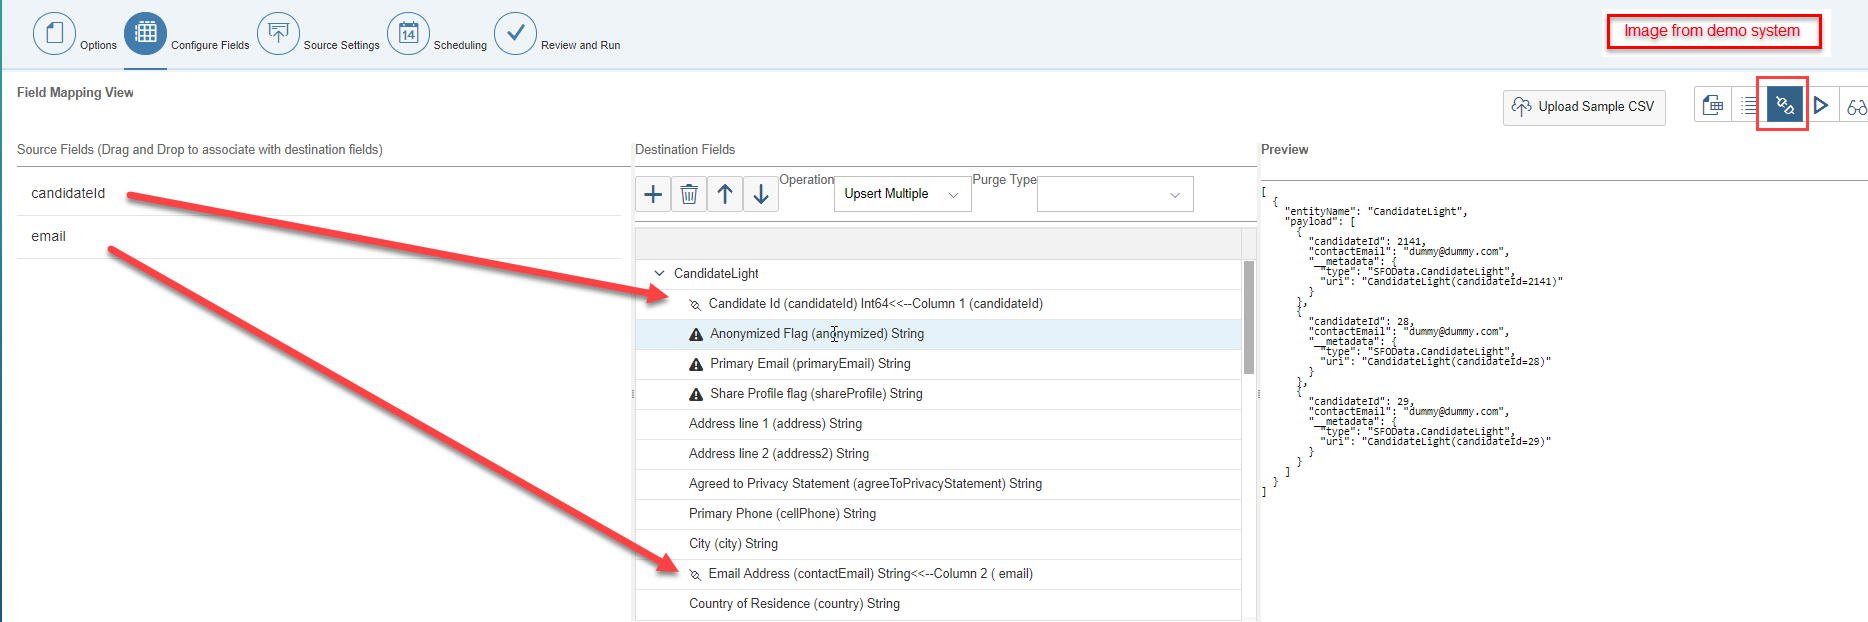The height and width of the screenshot is (622, 1868).
Task: Move destination field up
Action: pos(725,194)
